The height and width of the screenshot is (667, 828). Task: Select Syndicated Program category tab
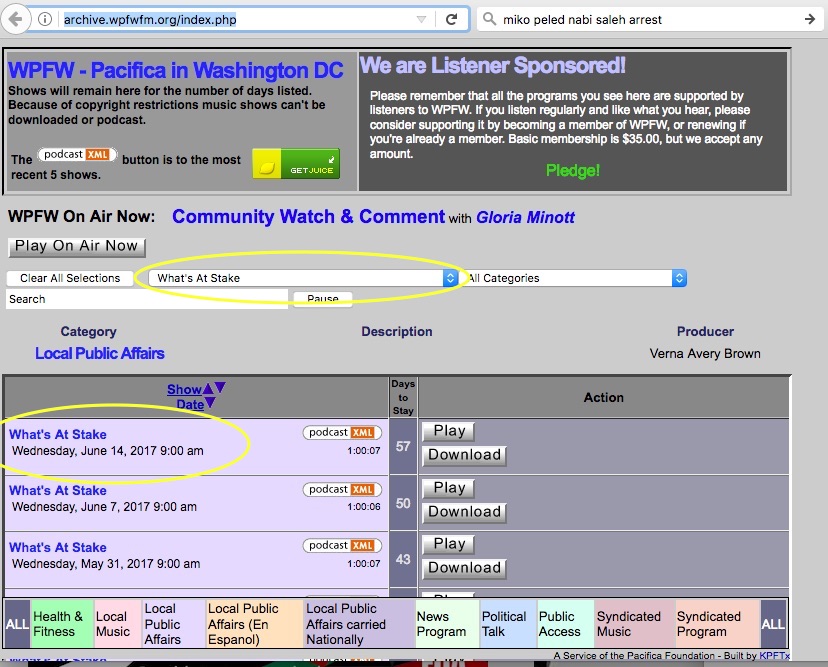click(x=717, y=624)
